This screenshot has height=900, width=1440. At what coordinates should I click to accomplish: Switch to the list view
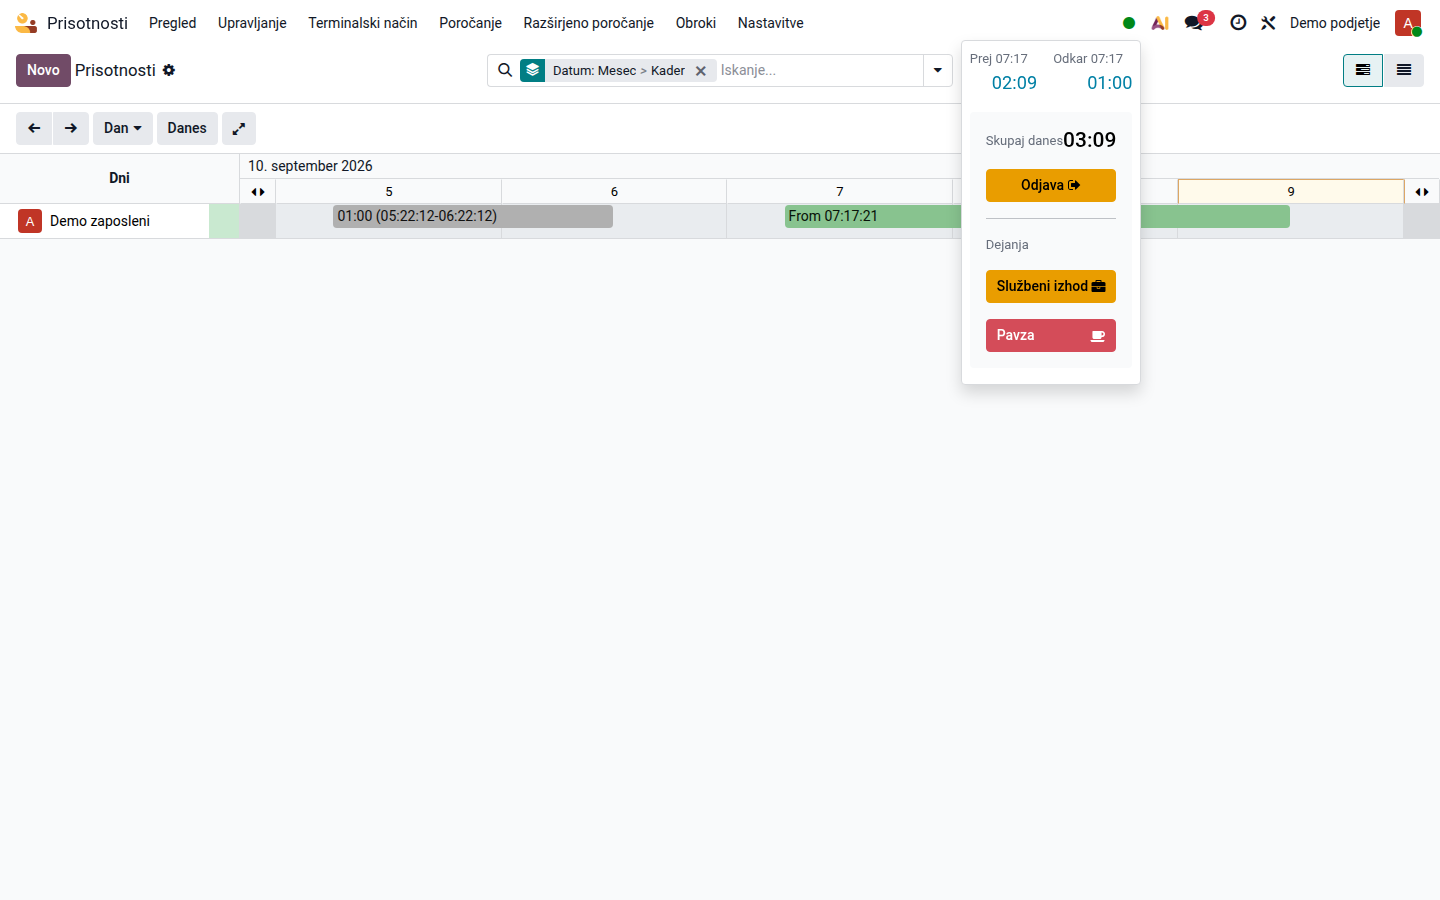(x=1404, y=70)
